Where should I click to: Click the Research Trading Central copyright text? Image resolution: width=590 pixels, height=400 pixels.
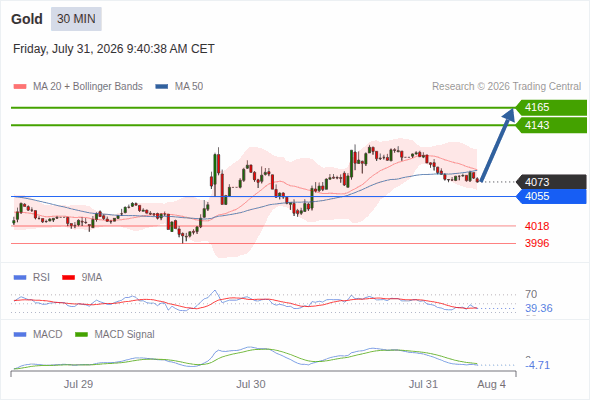(x=506, y=87)
